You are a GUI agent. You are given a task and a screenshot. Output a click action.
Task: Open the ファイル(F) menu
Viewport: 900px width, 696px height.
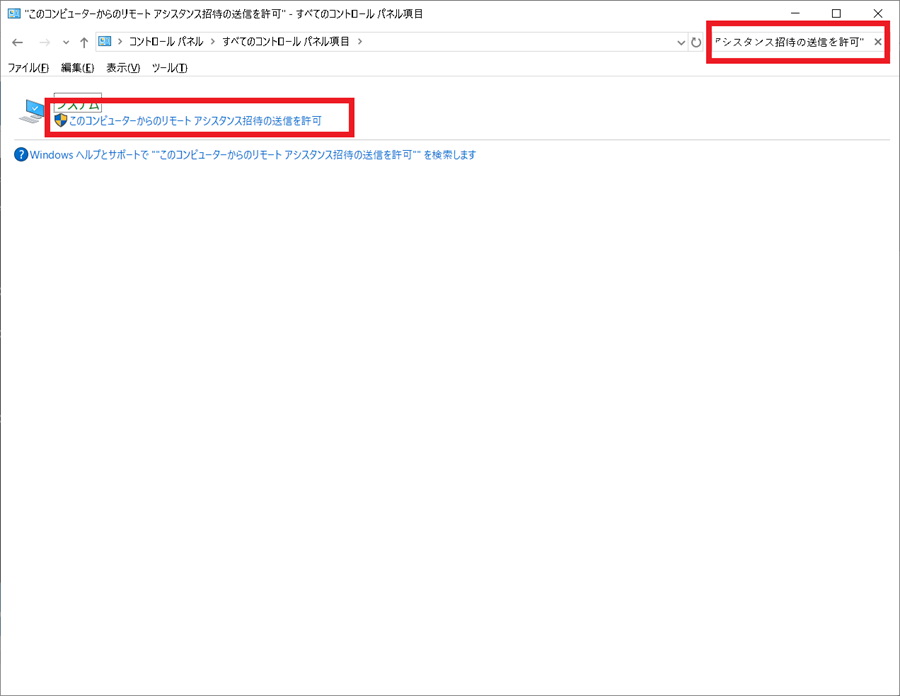(28, 68)
